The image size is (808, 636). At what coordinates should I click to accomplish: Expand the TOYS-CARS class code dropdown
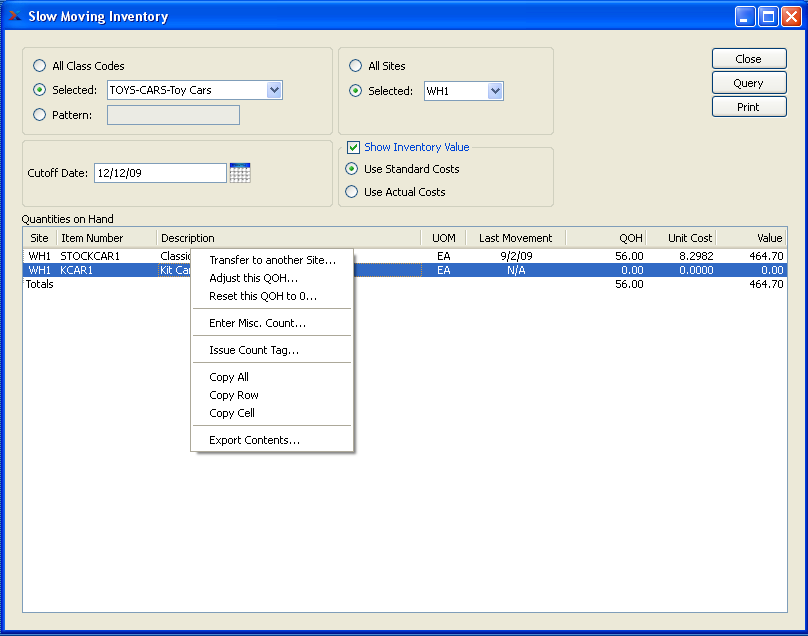274,91
